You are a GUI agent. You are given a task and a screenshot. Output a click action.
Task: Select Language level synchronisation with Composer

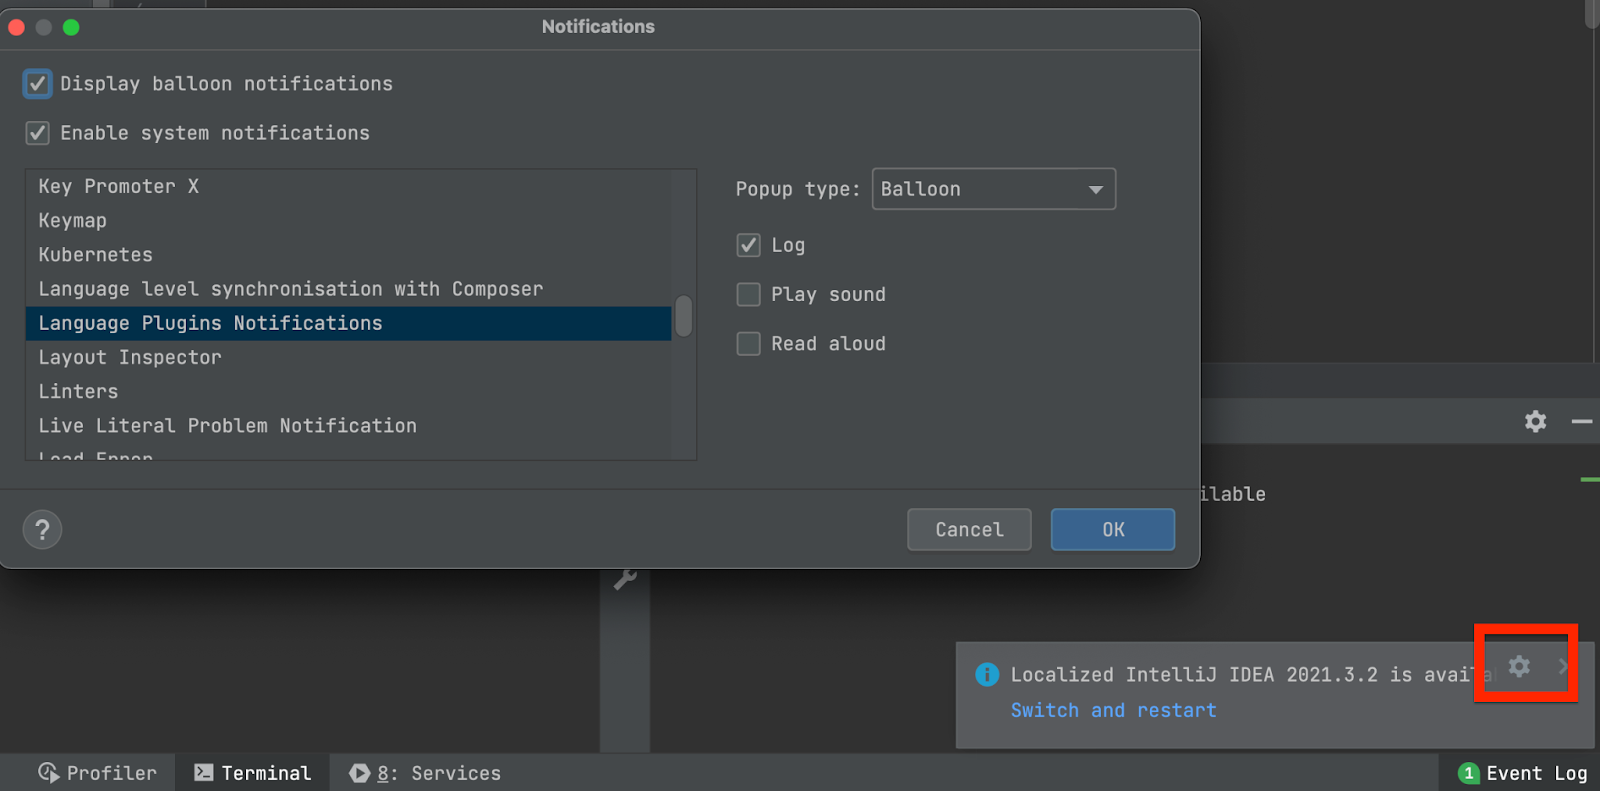click(x=348, y=289)
